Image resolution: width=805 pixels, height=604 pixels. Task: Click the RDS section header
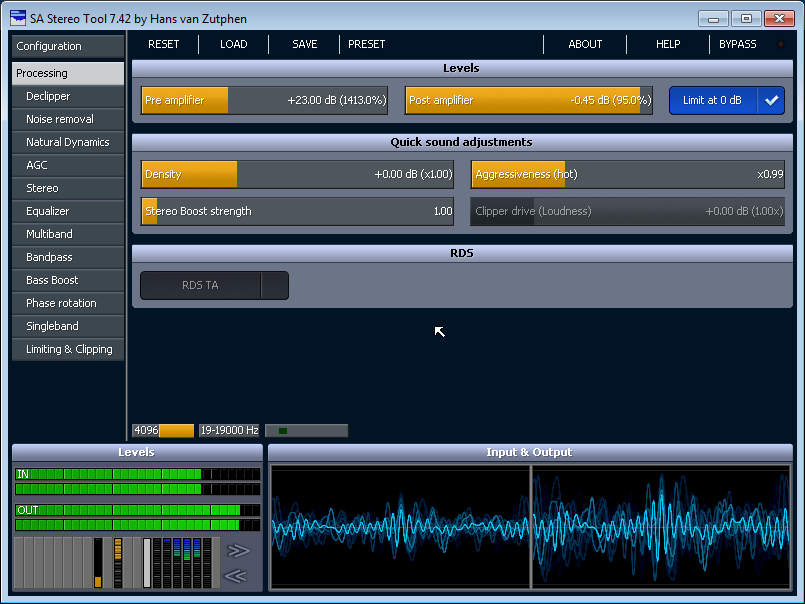pyautogui.click(x=462, y=253)
